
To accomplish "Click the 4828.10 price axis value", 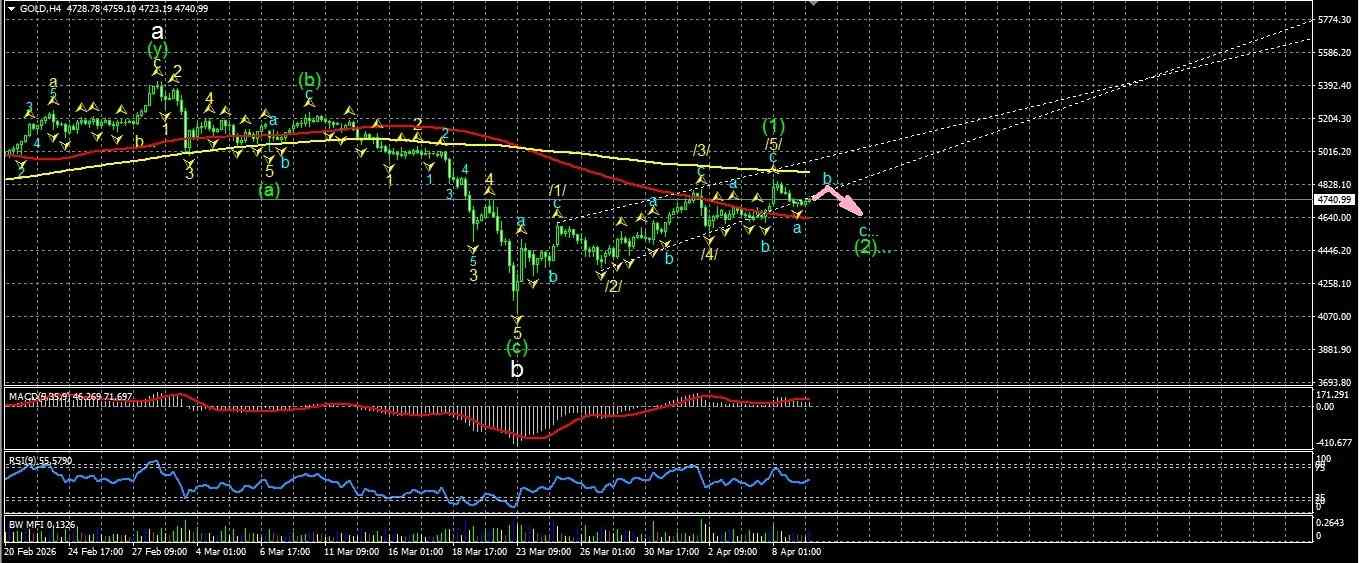I will click(1334, 185).
